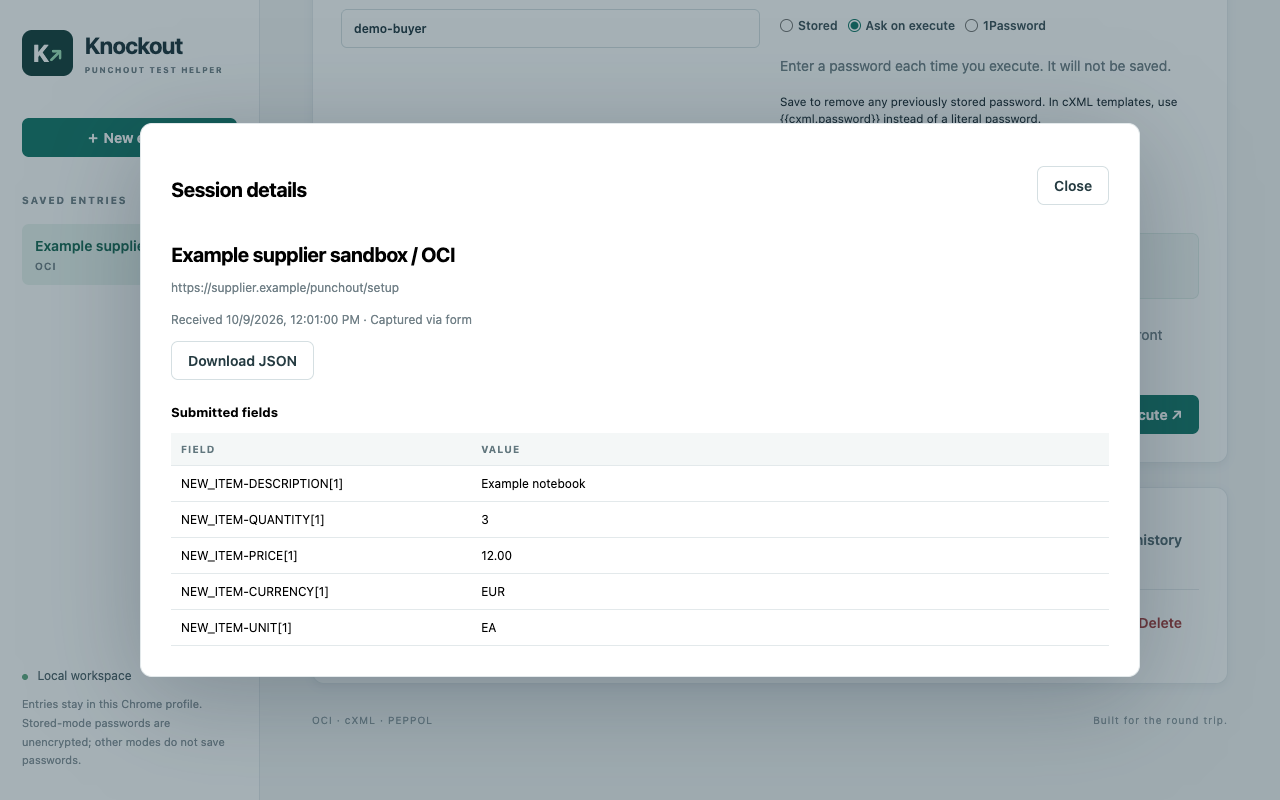1280x800 pixels.
Task: Click the EA unit value
Action: click(x=489, y=628)
